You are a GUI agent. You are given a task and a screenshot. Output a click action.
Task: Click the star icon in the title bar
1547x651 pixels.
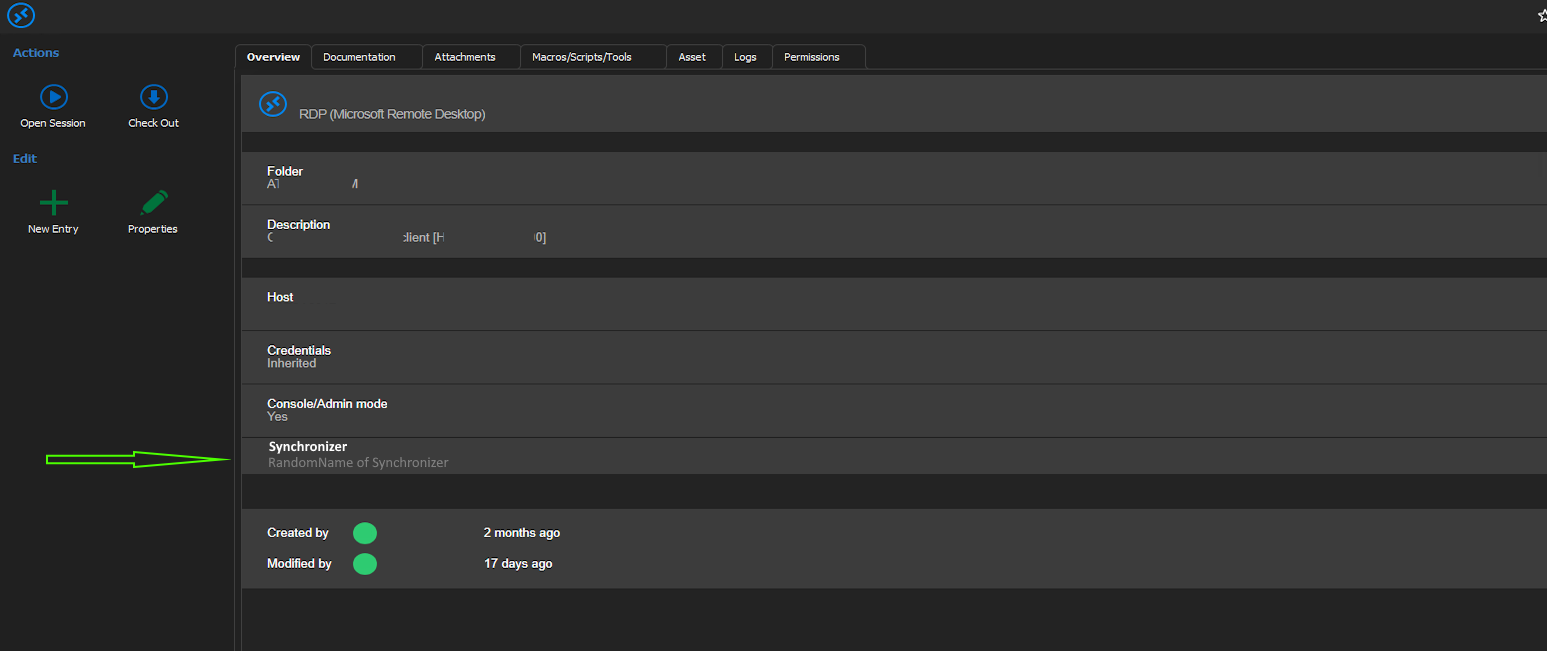1541,15
